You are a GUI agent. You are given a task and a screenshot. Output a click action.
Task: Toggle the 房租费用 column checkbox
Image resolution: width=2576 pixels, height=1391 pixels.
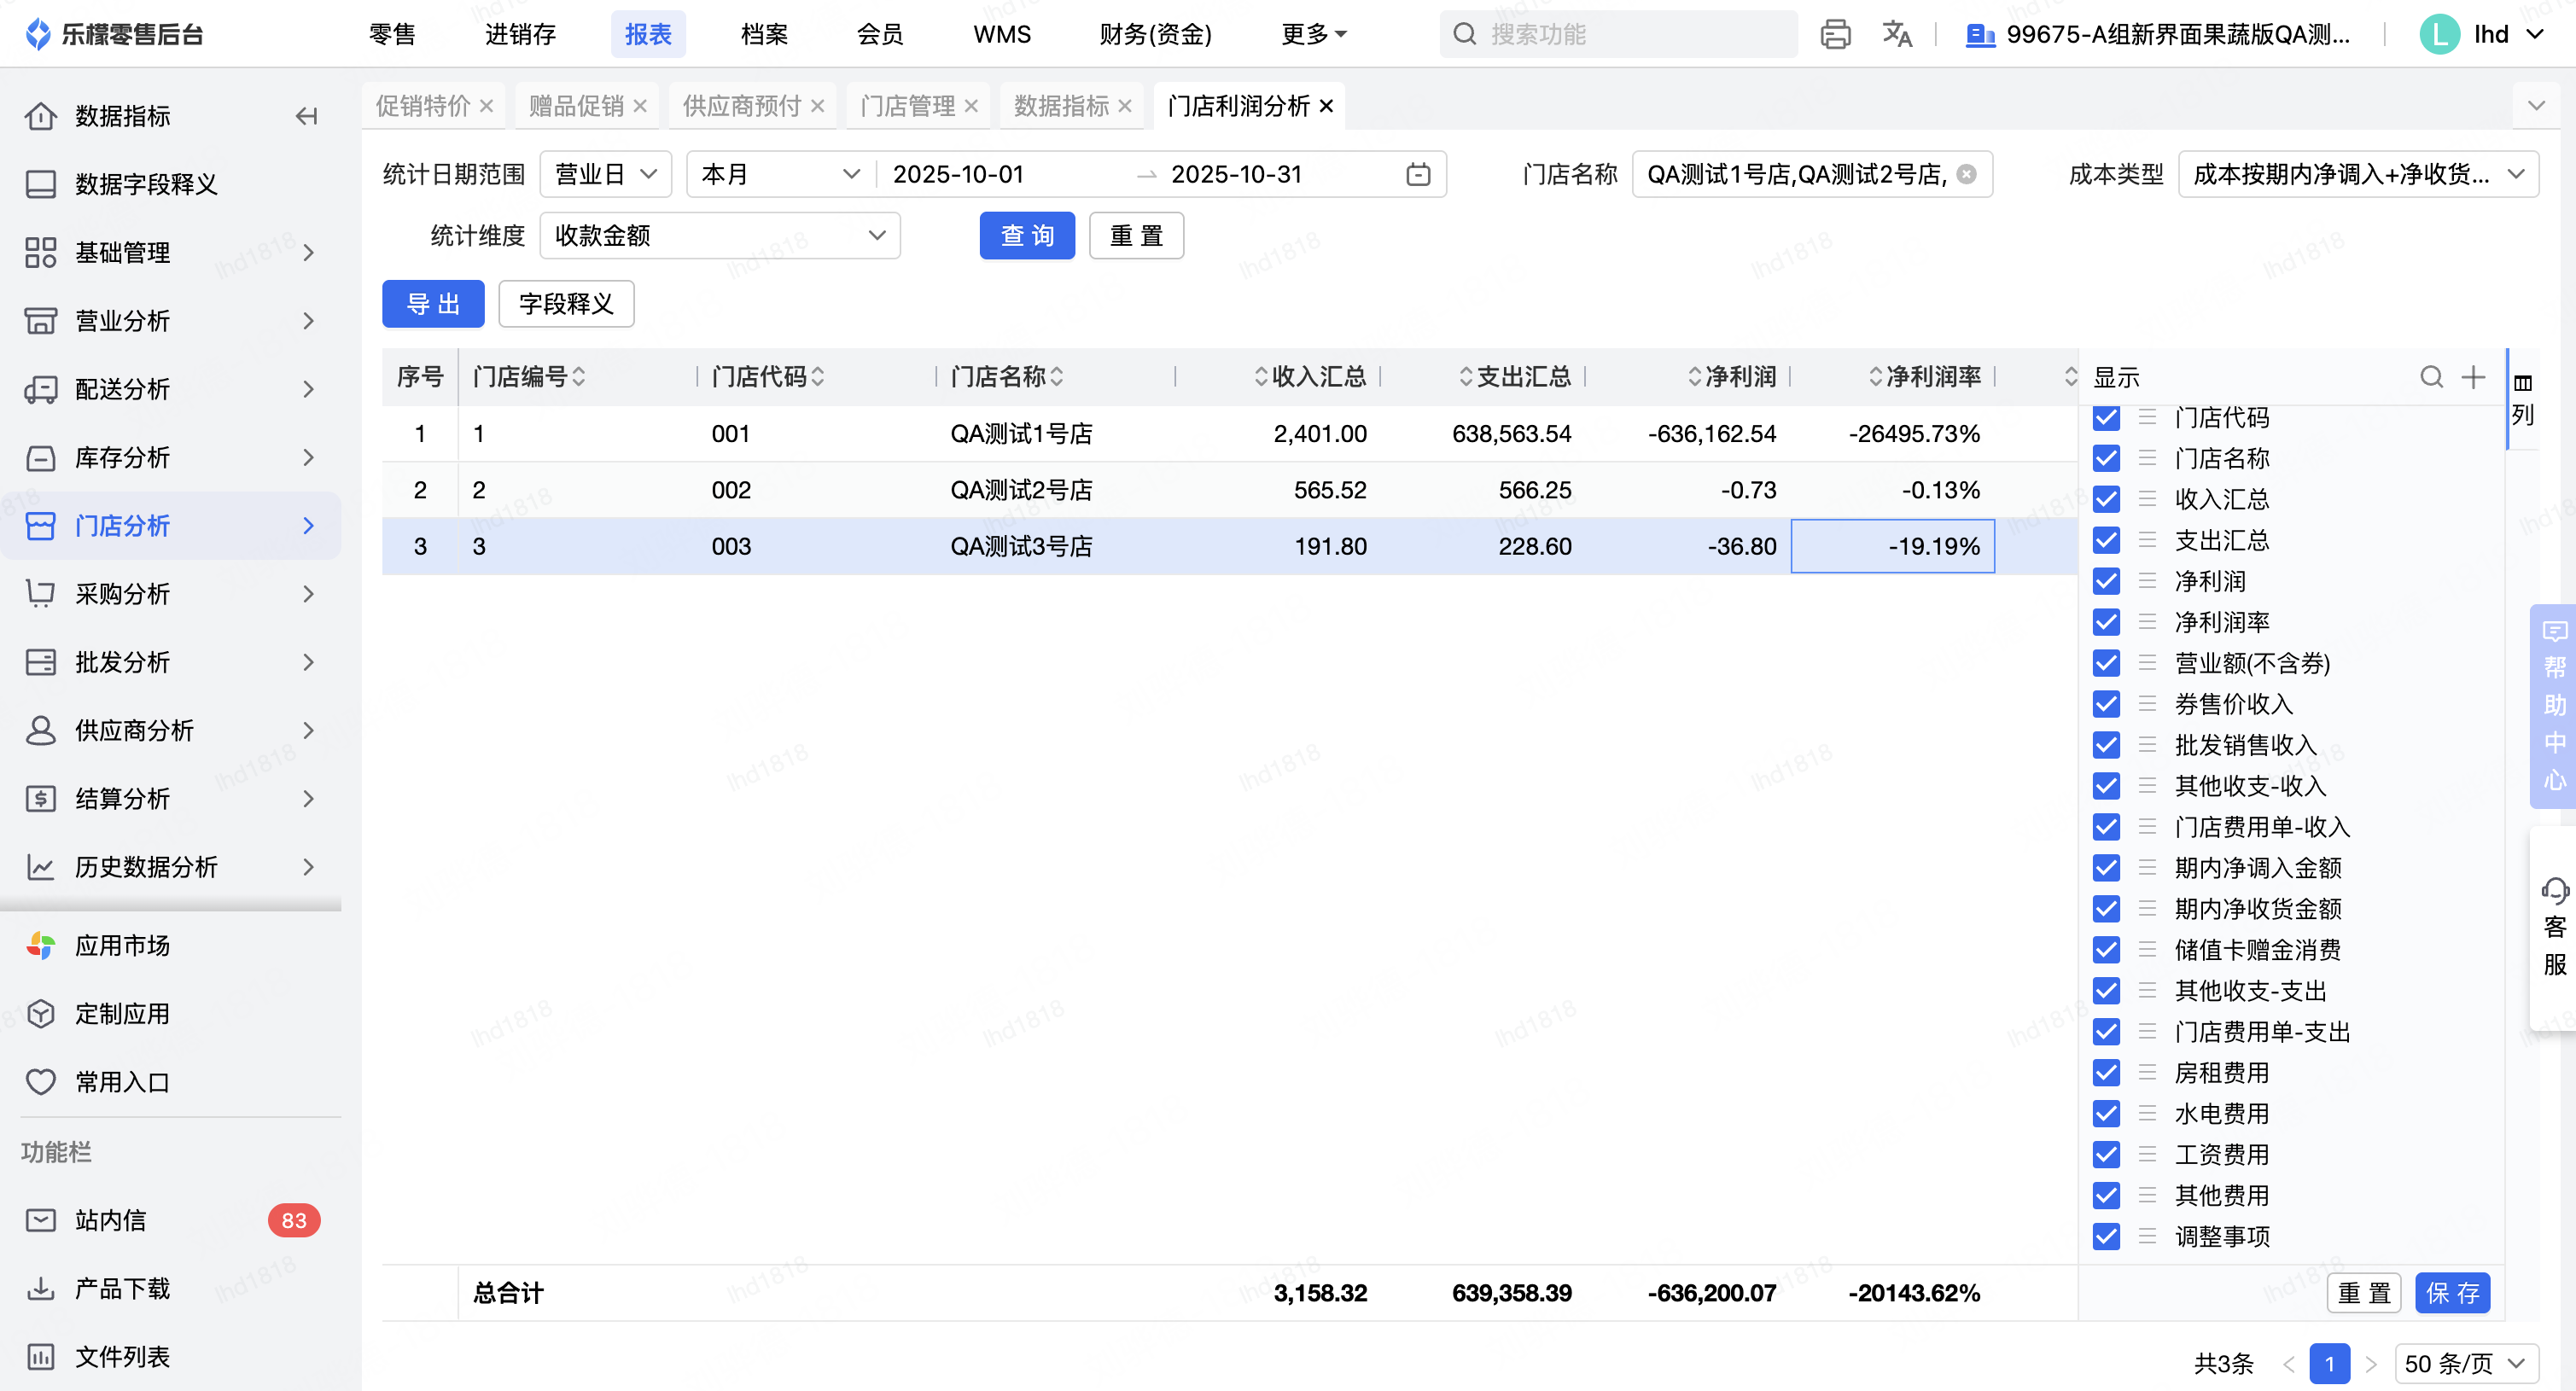click(x=2106, y=1073)
